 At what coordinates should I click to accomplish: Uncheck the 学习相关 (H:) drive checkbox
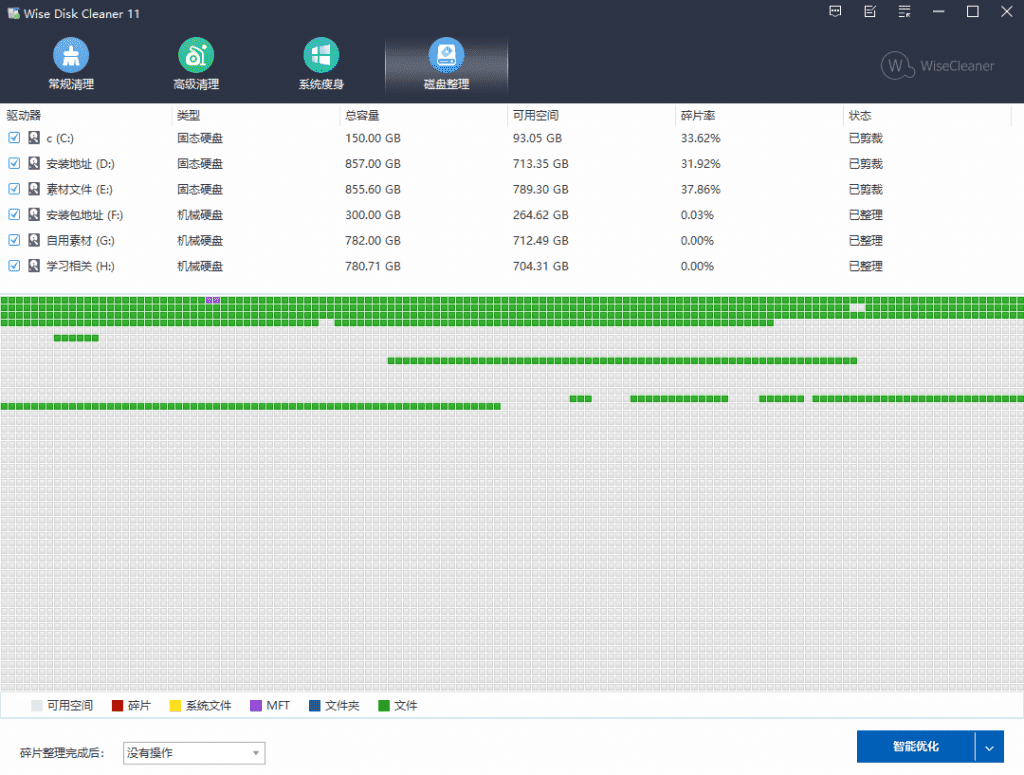coord(14,266)
